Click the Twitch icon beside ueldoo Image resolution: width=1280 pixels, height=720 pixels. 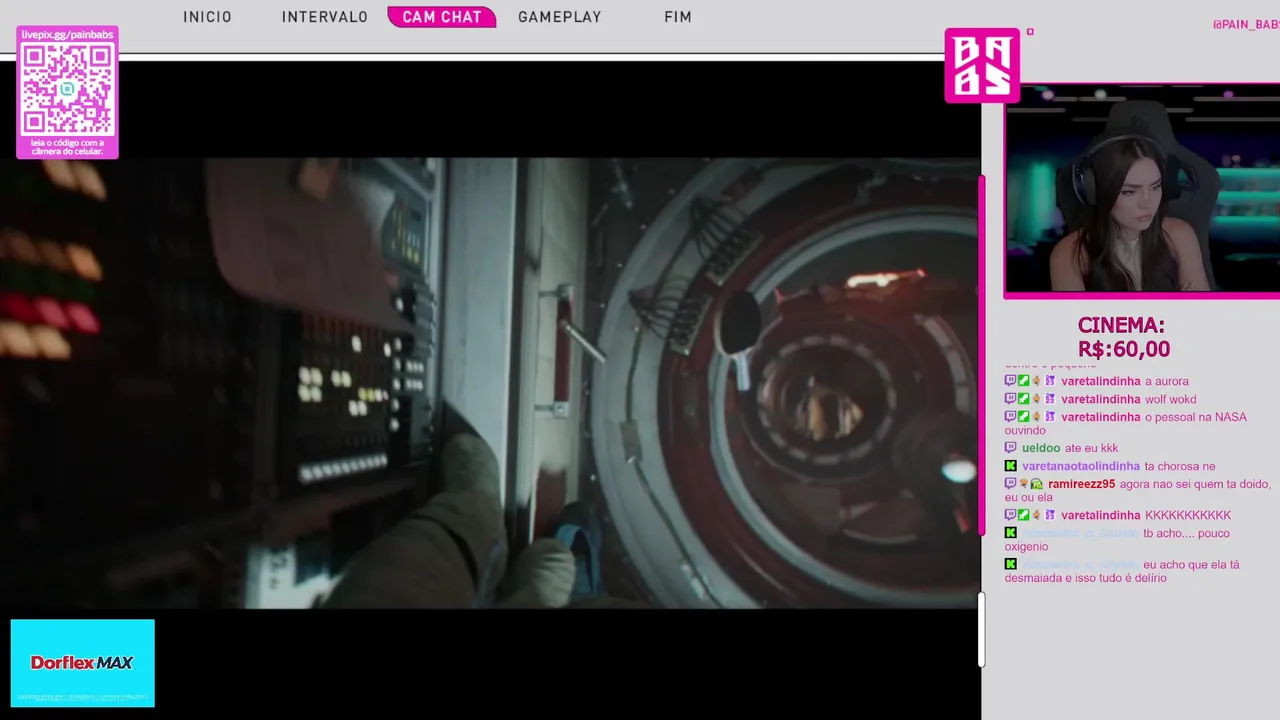point(1010,448)
